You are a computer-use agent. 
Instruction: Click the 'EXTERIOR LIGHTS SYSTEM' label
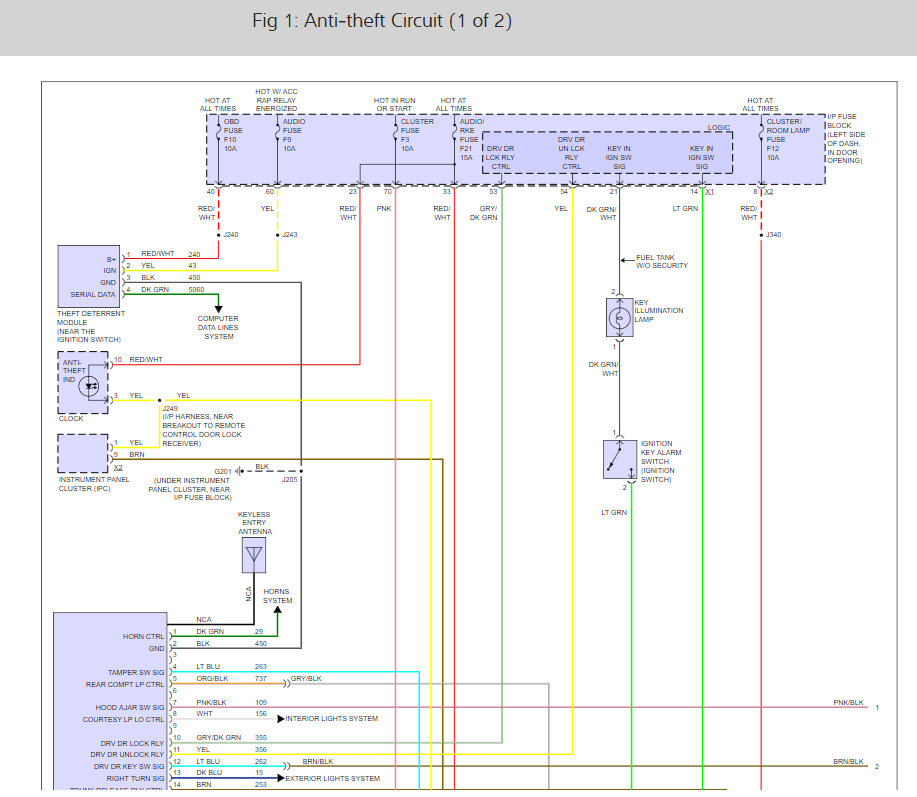click(333, 779)
